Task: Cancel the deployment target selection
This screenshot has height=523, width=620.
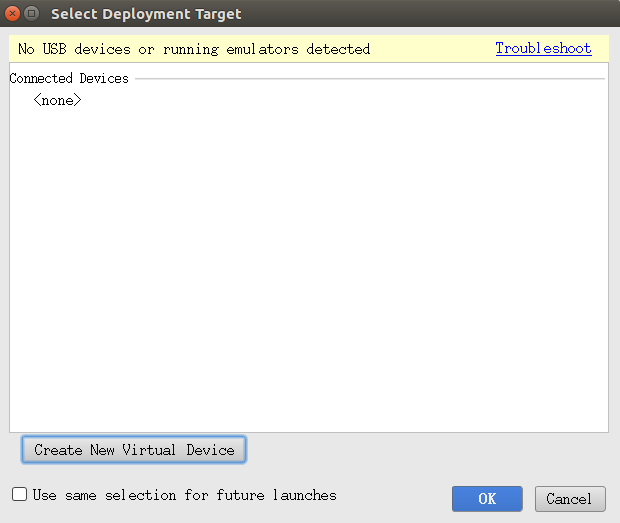Action: (x=570, y=499)
